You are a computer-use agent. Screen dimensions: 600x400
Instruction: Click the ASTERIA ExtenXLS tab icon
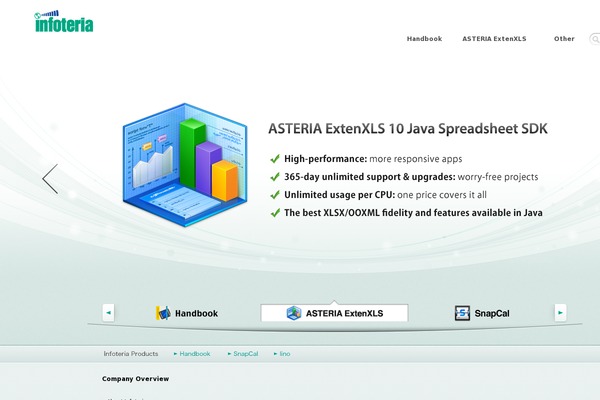coord(294,313)
